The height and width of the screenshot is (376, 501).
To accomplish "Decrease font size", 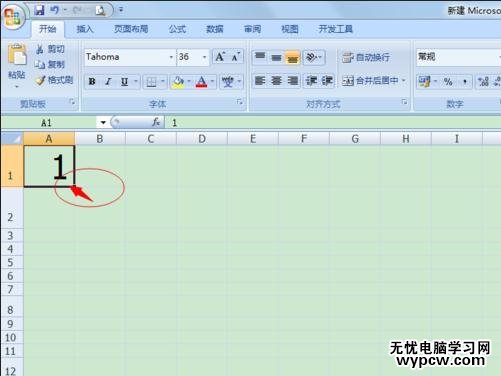I will point(236,57).
